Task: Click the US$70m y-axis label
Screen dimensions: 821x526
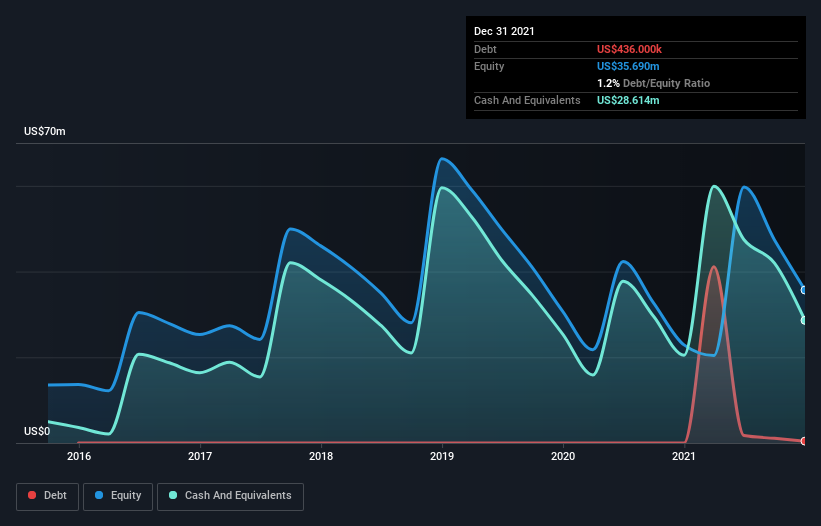Action: coord(45,131)
